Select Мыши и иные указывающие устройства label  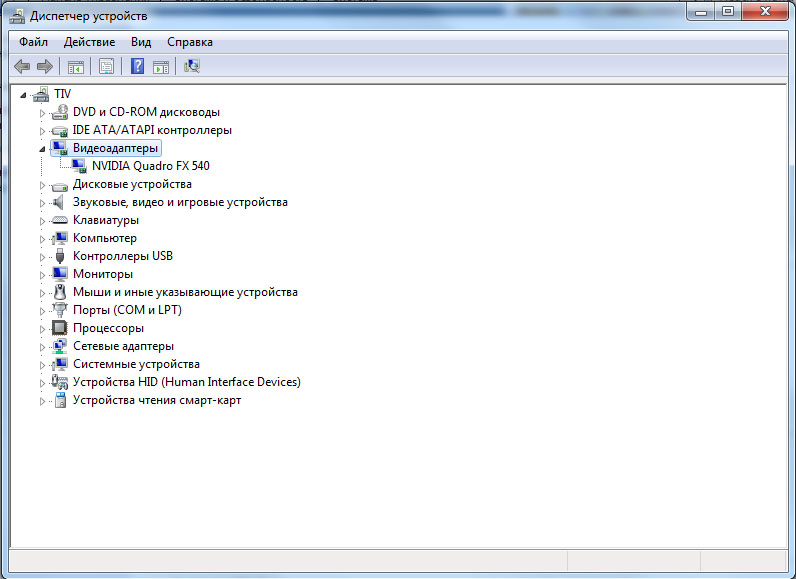pos(185,292)
